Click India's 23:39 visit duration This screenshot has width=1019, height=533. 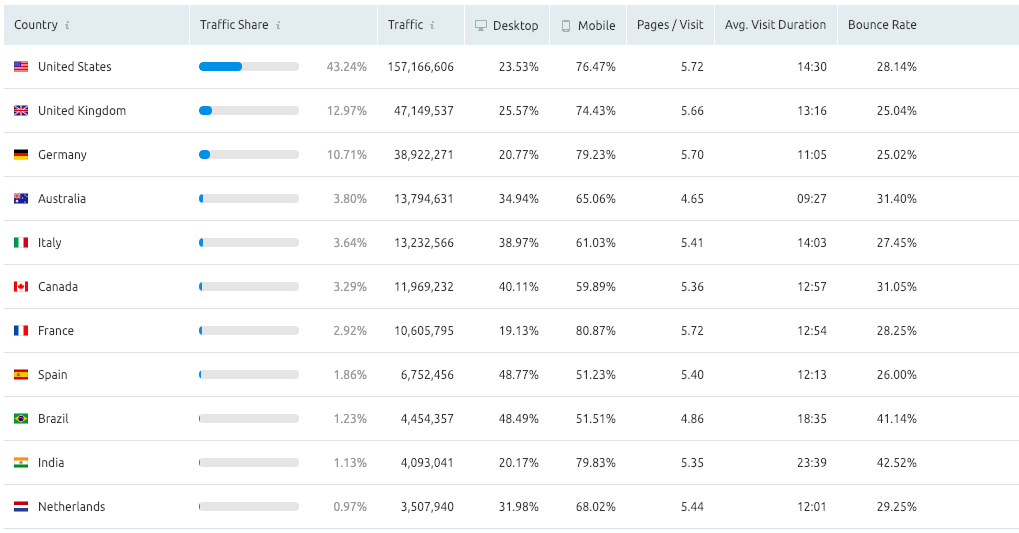pyautogui.click(x=812, y=463)
